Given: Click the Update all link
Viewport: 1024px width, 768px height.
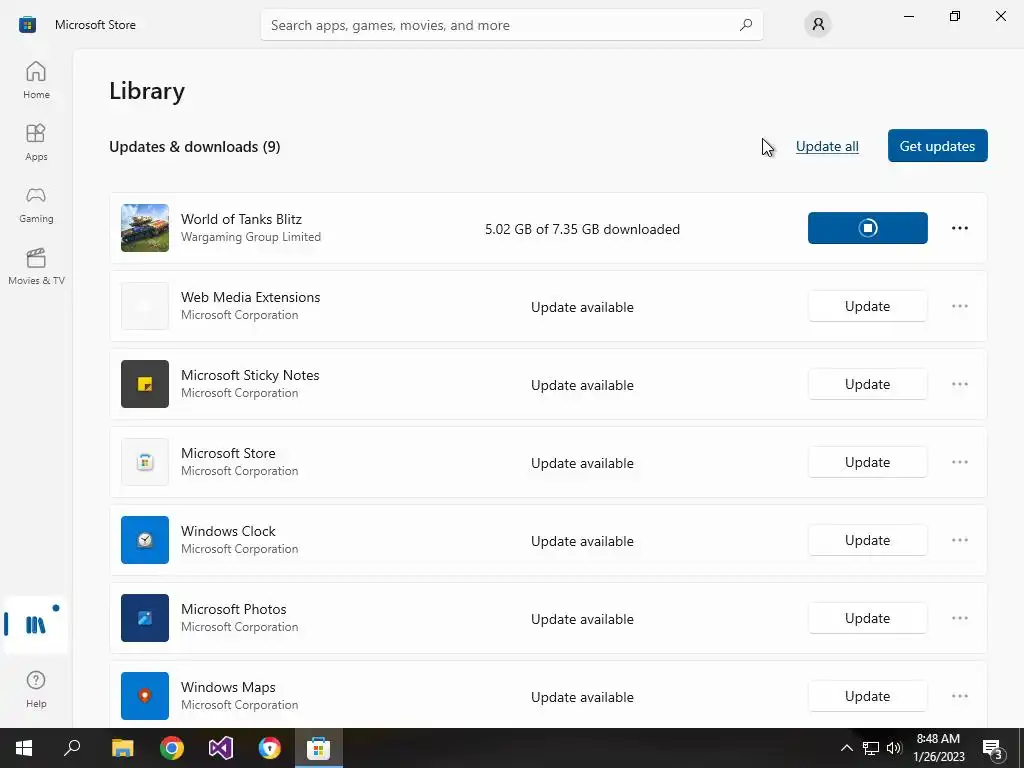Looking at the screenshot, I should point(827,146).
